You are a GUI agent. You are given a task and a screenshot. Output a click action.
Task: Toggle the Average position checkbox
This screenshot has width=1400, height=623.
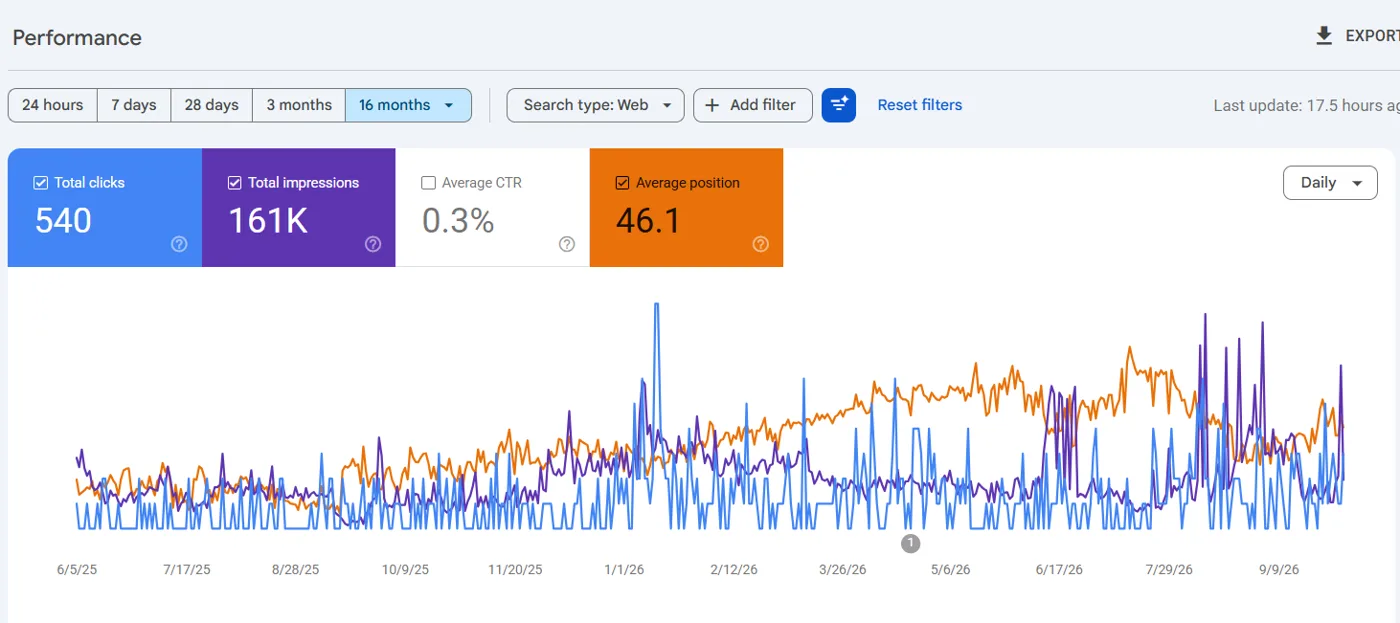(x=623, y=183)
